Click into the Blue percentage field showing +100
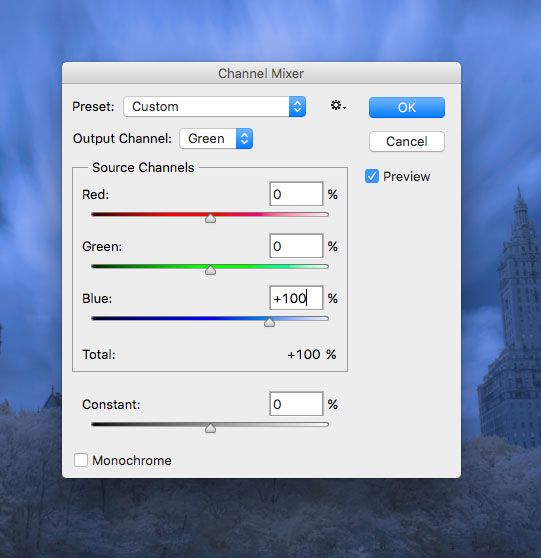The height and width of the screenshot is (558, 541). coord(296,298)
